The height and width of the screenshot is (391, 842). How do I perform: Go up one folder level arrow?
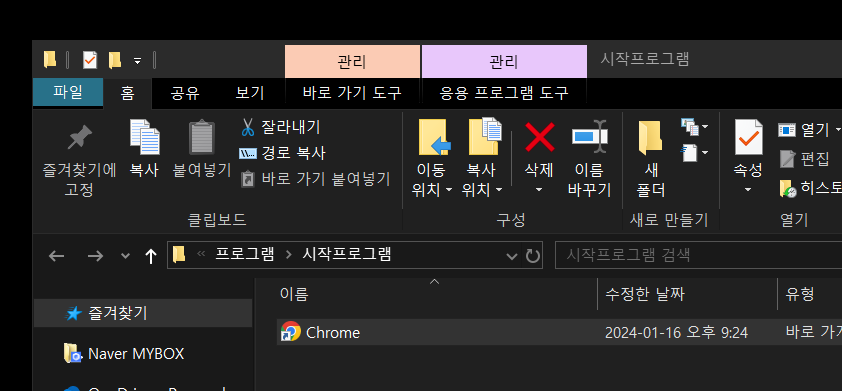(151, 256)
